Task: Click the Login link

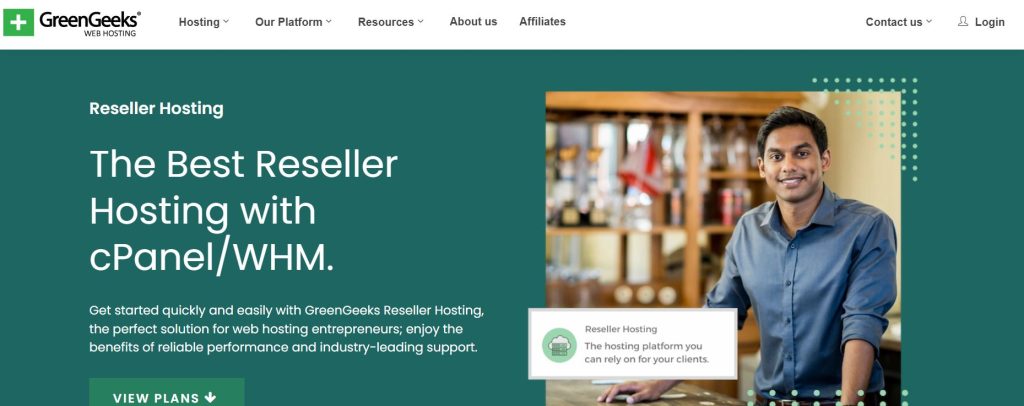Action: 989,22
